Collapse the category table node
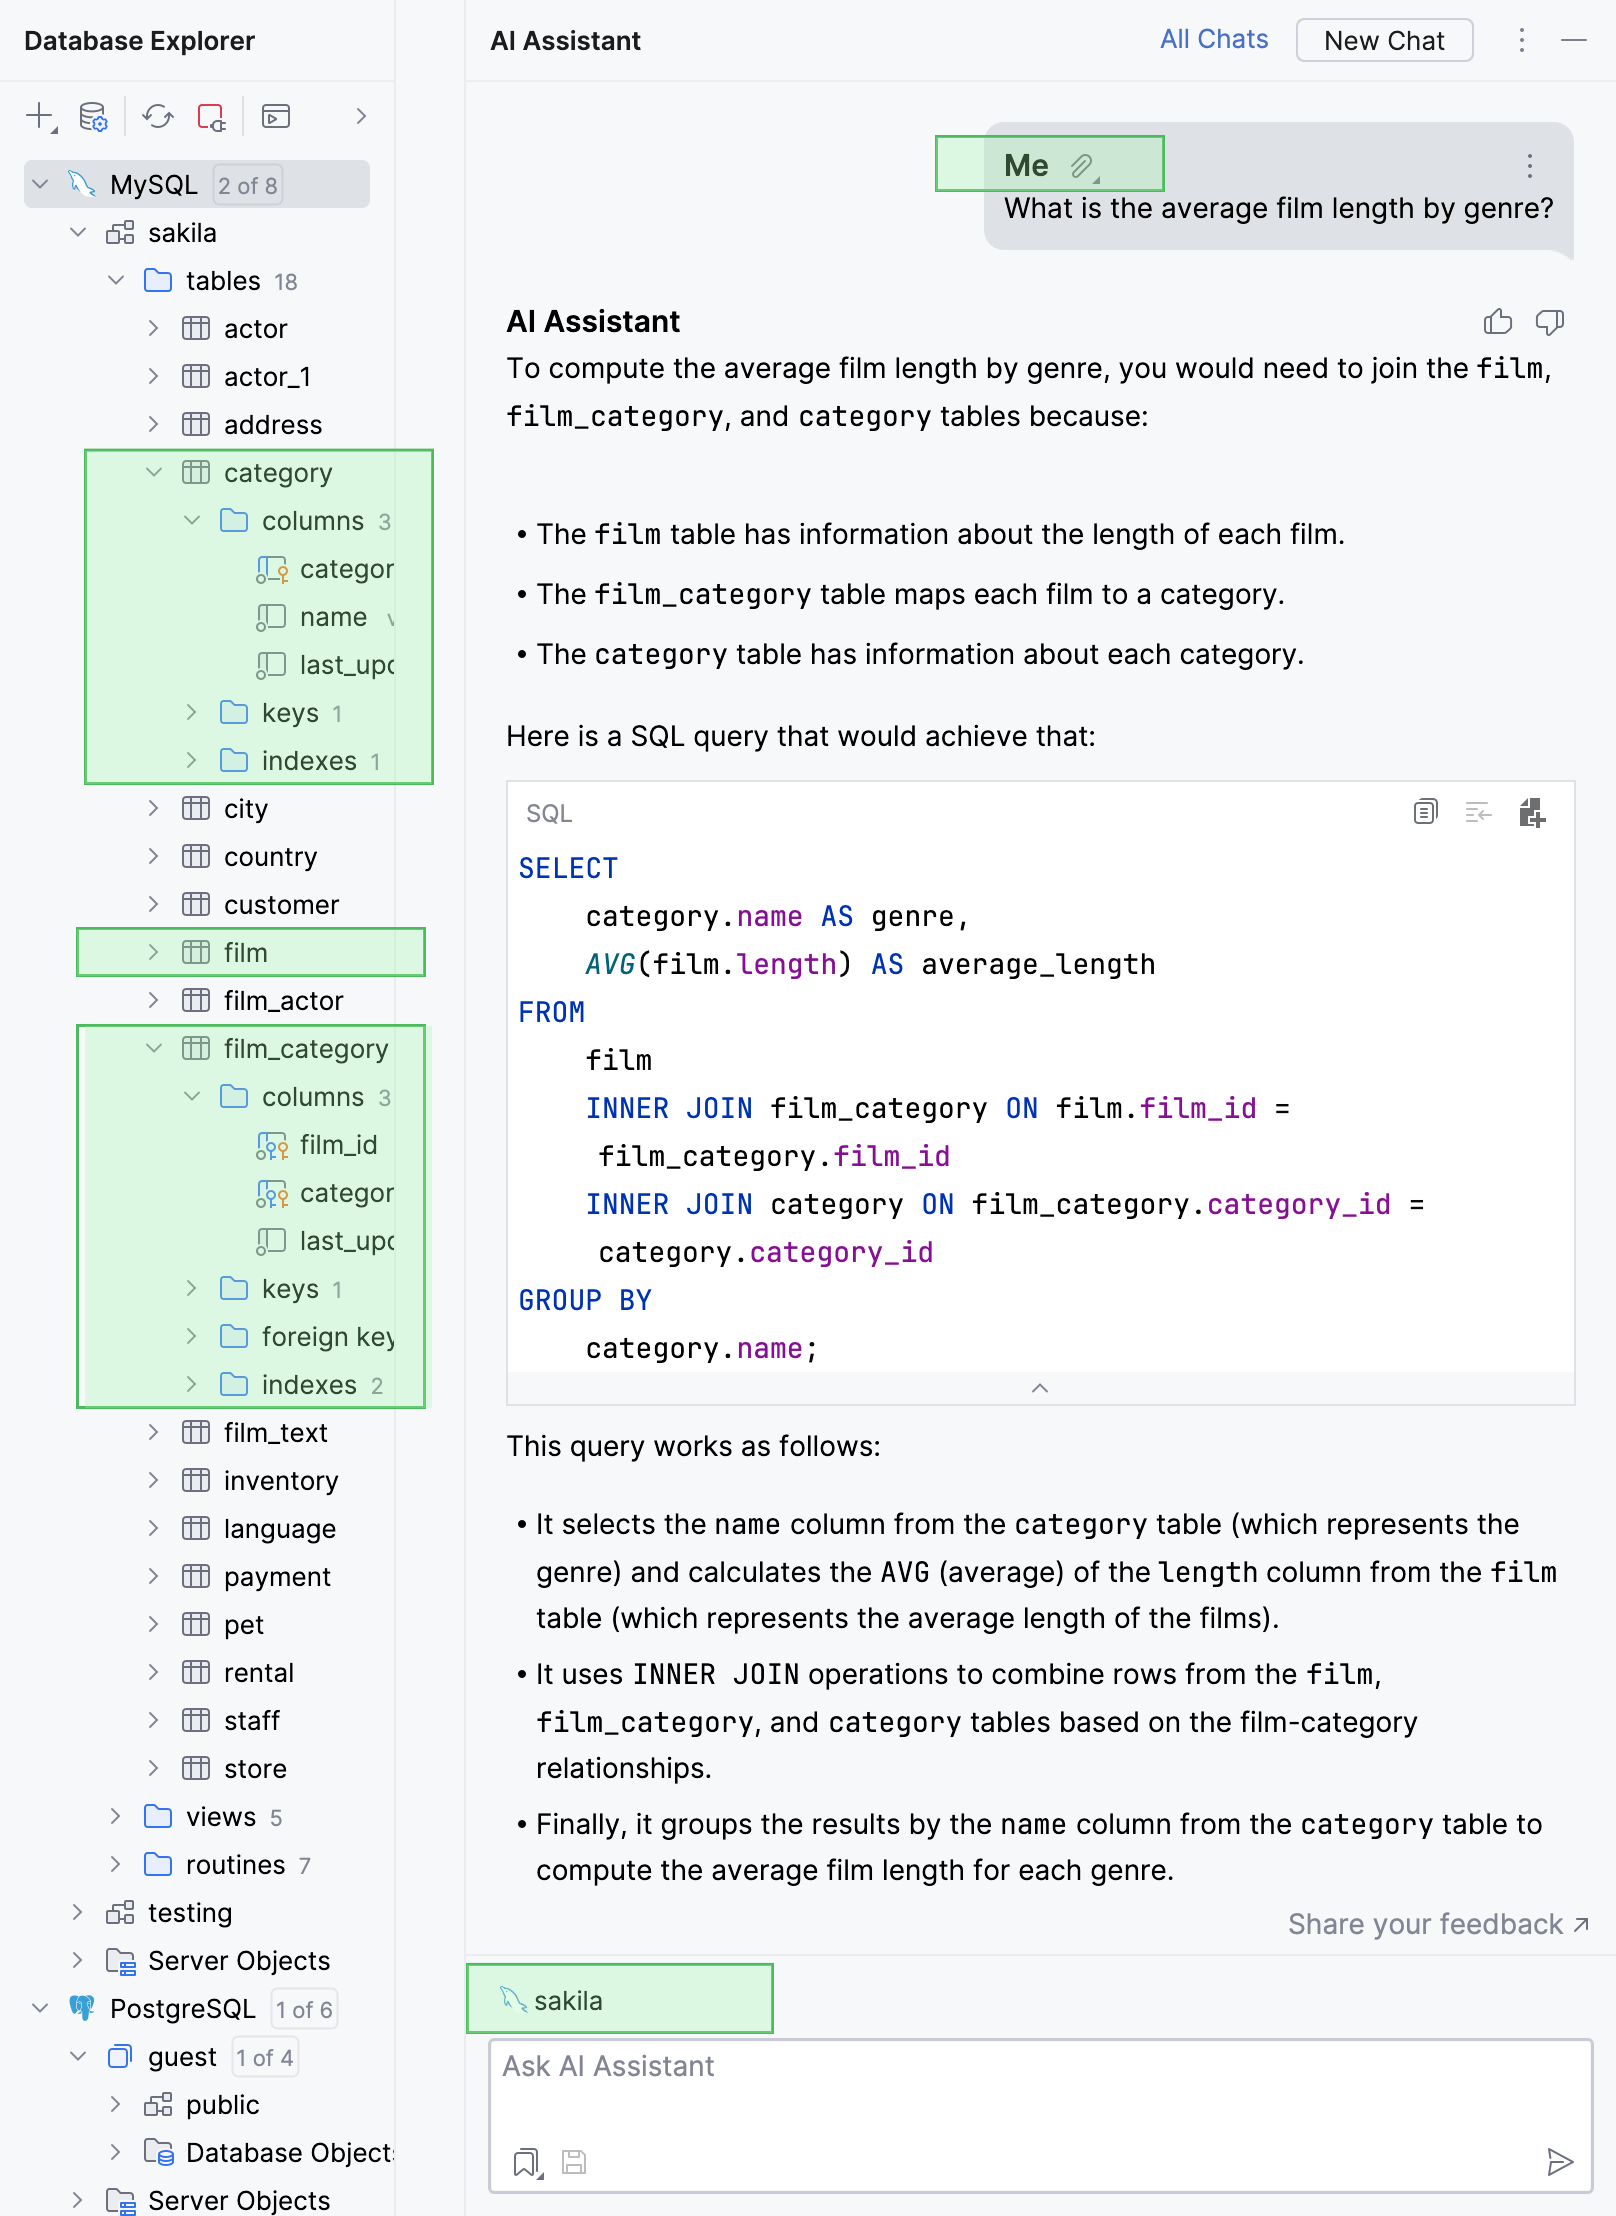 pos(154,473)
